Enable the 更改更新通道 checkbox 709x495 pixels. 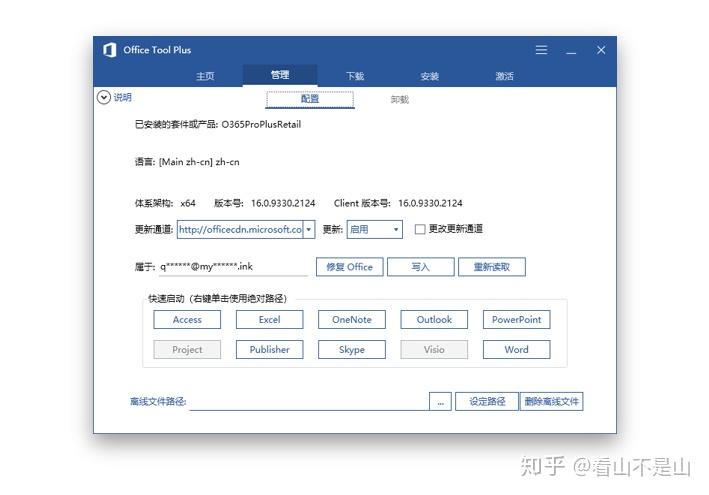[x=420, y=229]
